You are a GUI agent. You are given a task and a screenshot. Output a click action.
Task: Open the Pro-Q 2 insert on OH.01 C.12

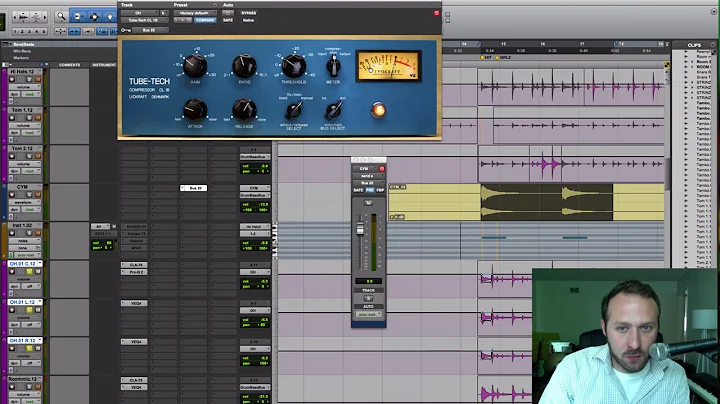click(135, 272)
